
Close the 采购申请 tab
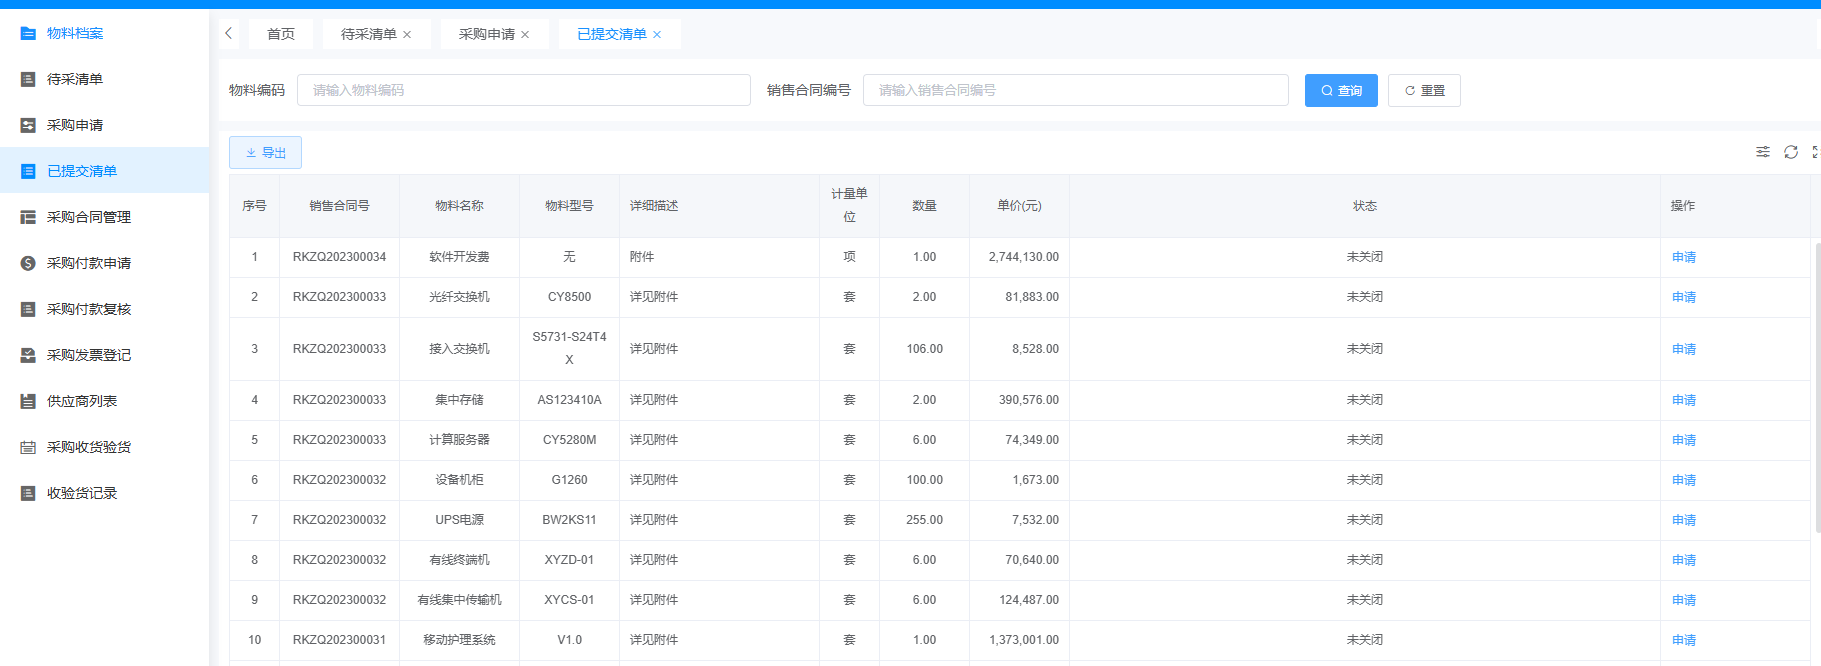(525, 35)
